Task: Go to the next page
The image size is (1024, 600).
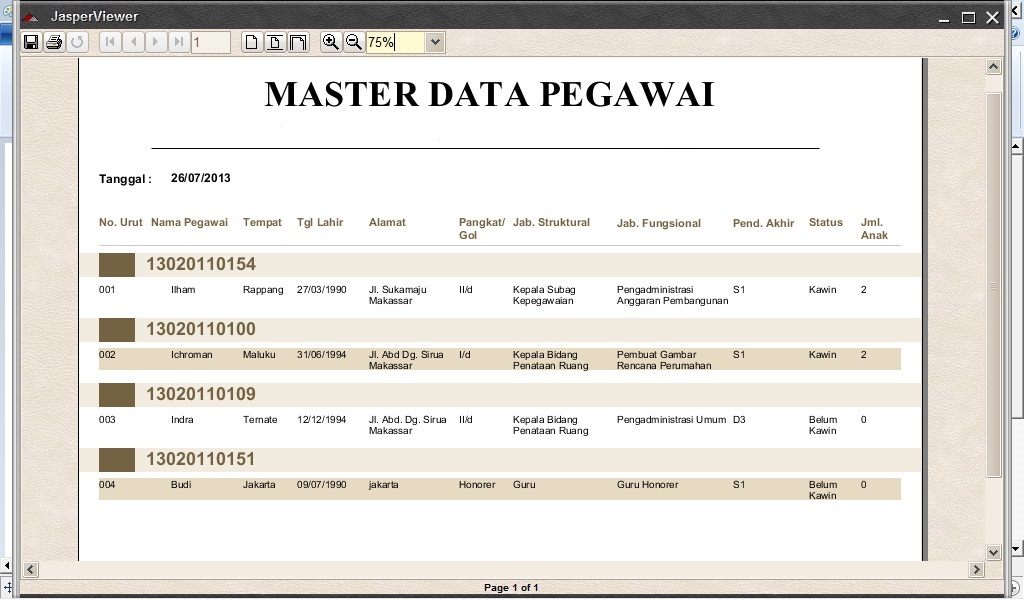Action: pyautogui.click(x=156, y=41)
